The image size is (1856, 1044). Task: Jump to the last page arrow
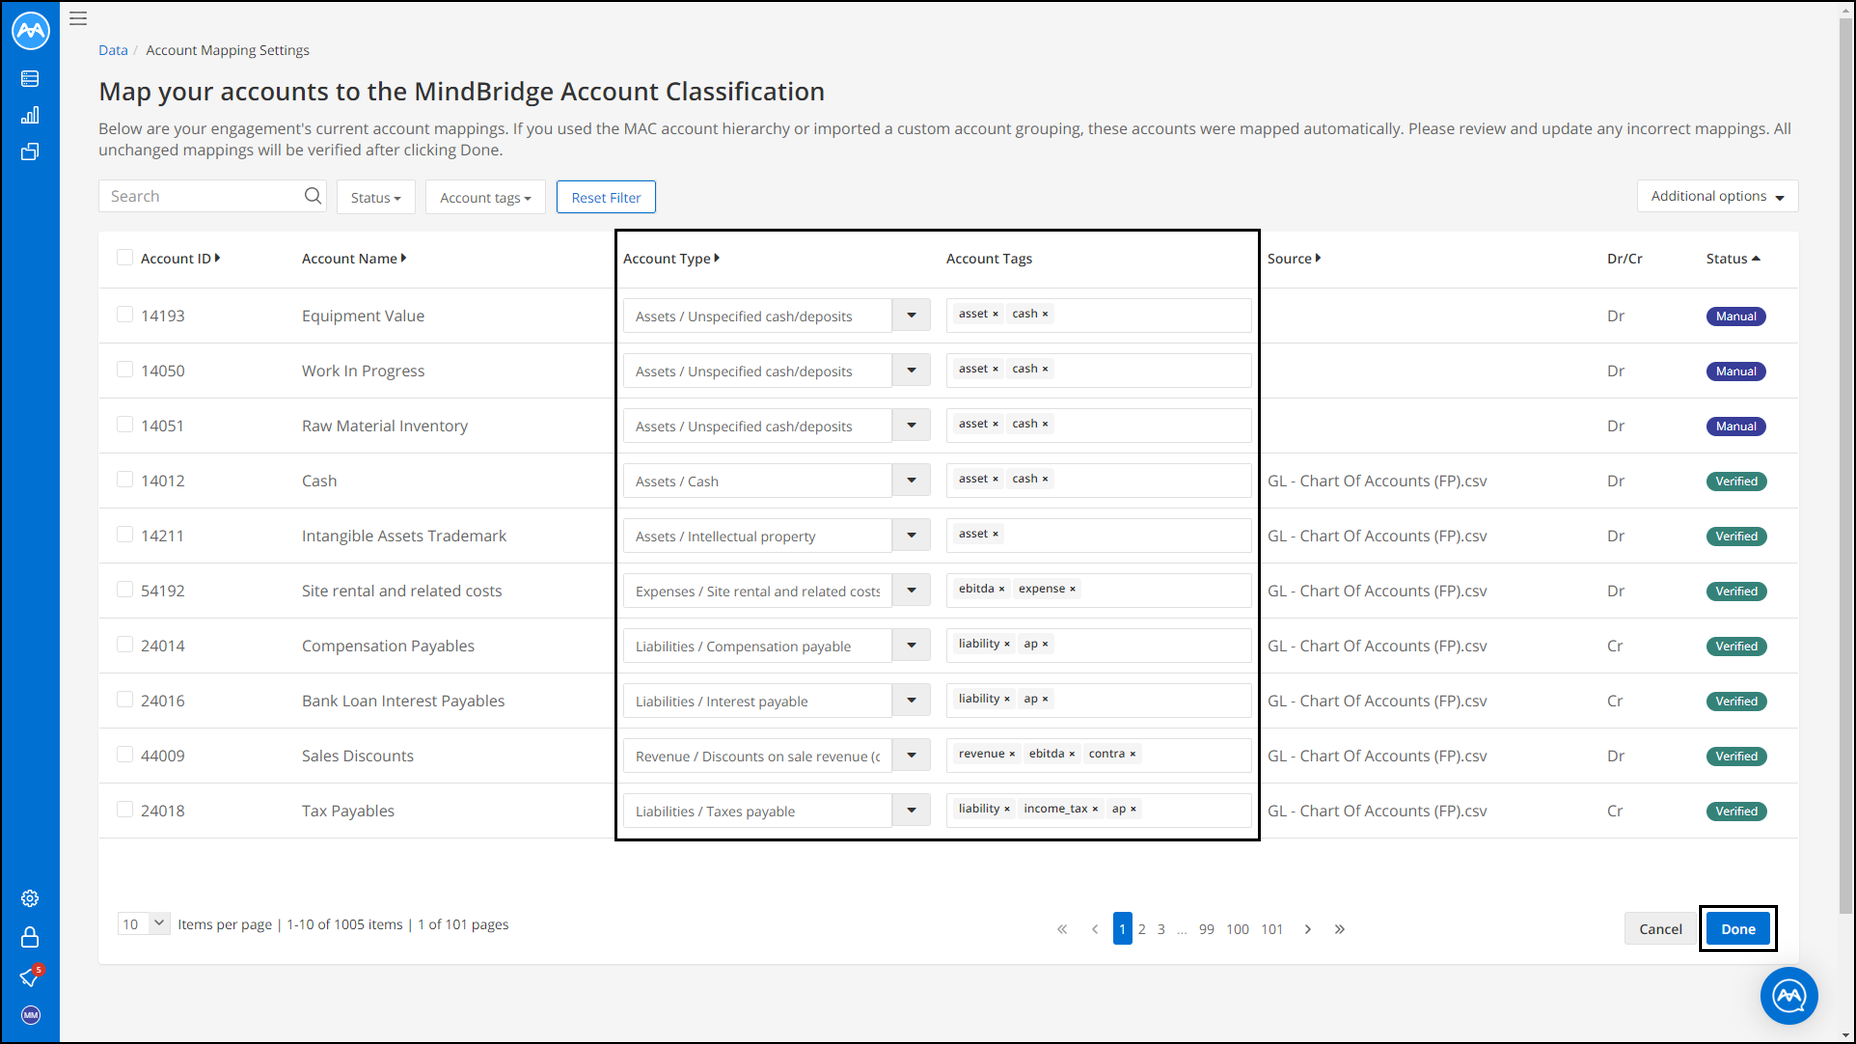(x=1340, y=929)
